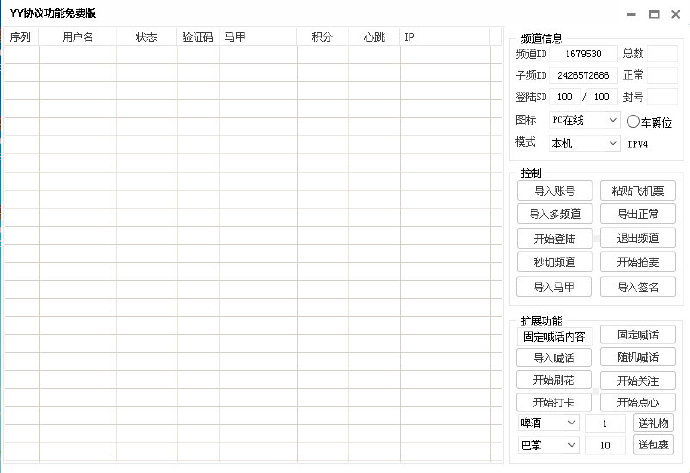Click the 验证码 column header
The image size is (690, 473).
click(x=198, y=37)
